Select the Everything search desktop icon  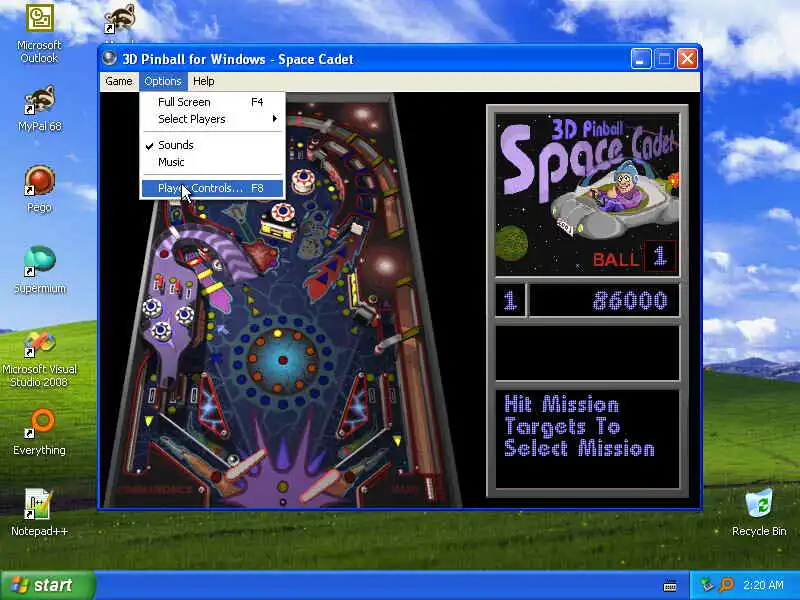(39, 432)
